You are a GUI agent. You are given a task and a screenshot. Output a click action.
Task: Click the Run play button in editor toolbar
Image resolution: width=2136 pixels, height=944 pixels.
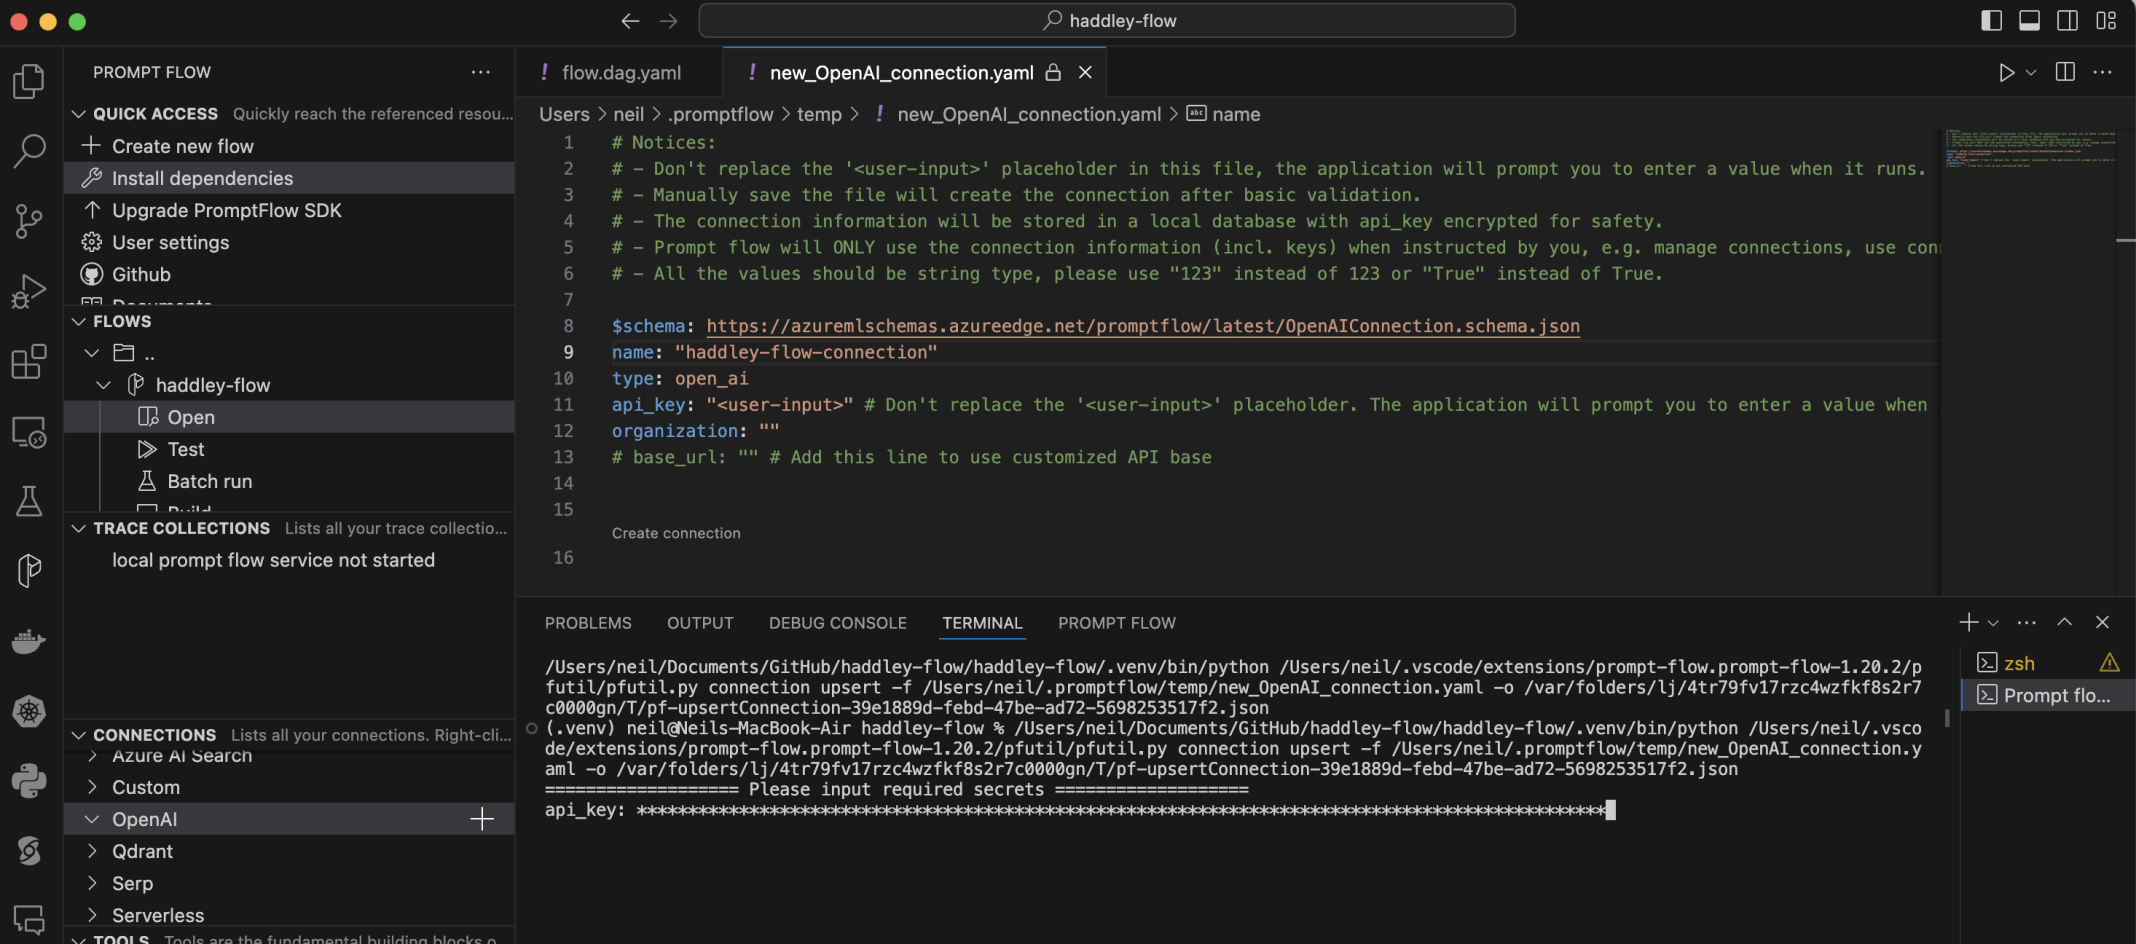tap(2006, 72)
